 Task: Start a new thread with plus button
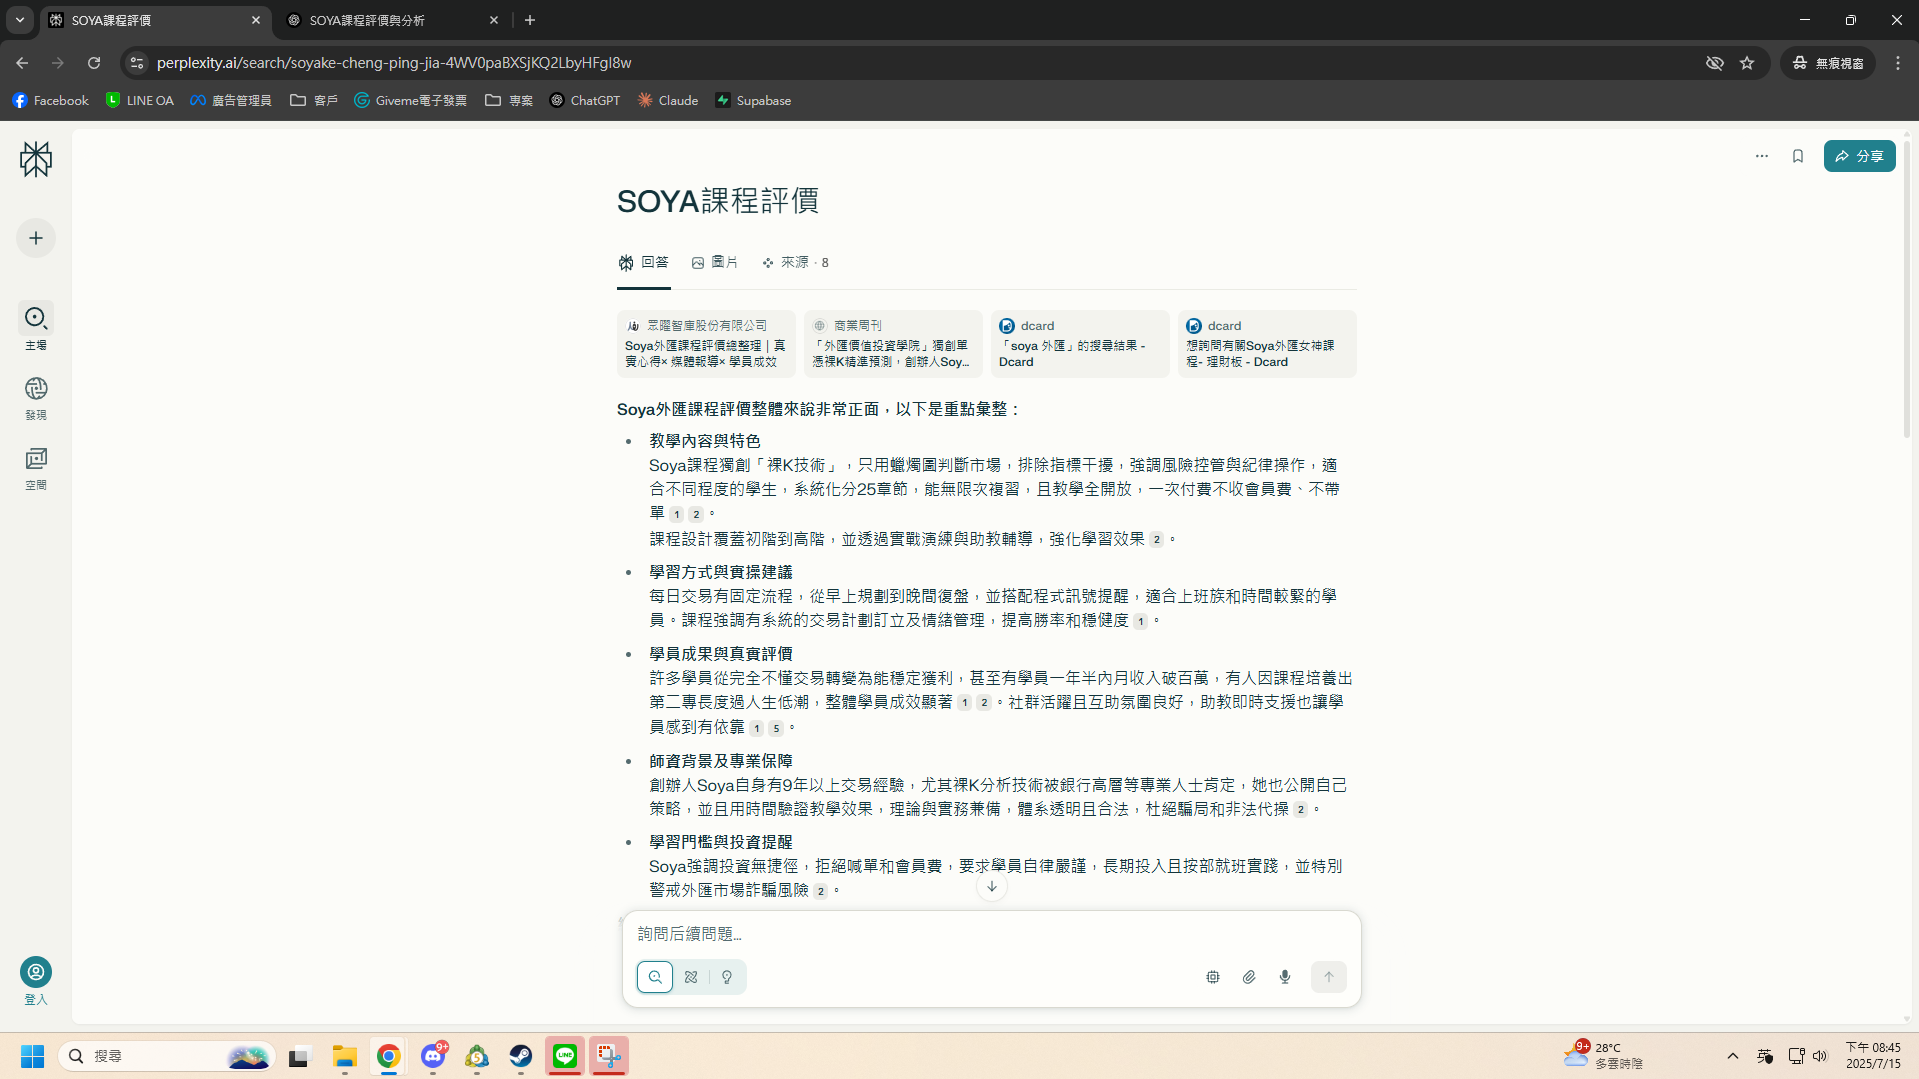coord(36,238)
